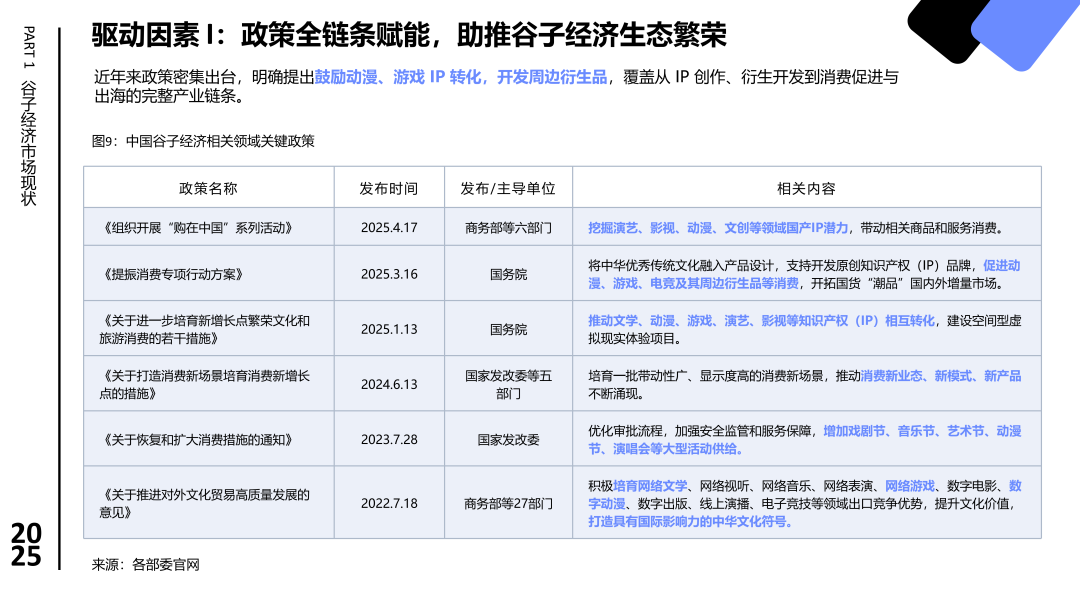This screenshot has width=1080, height=608.
Task: Click the date 2024.6.13
Action: click(x=389, y=384)
